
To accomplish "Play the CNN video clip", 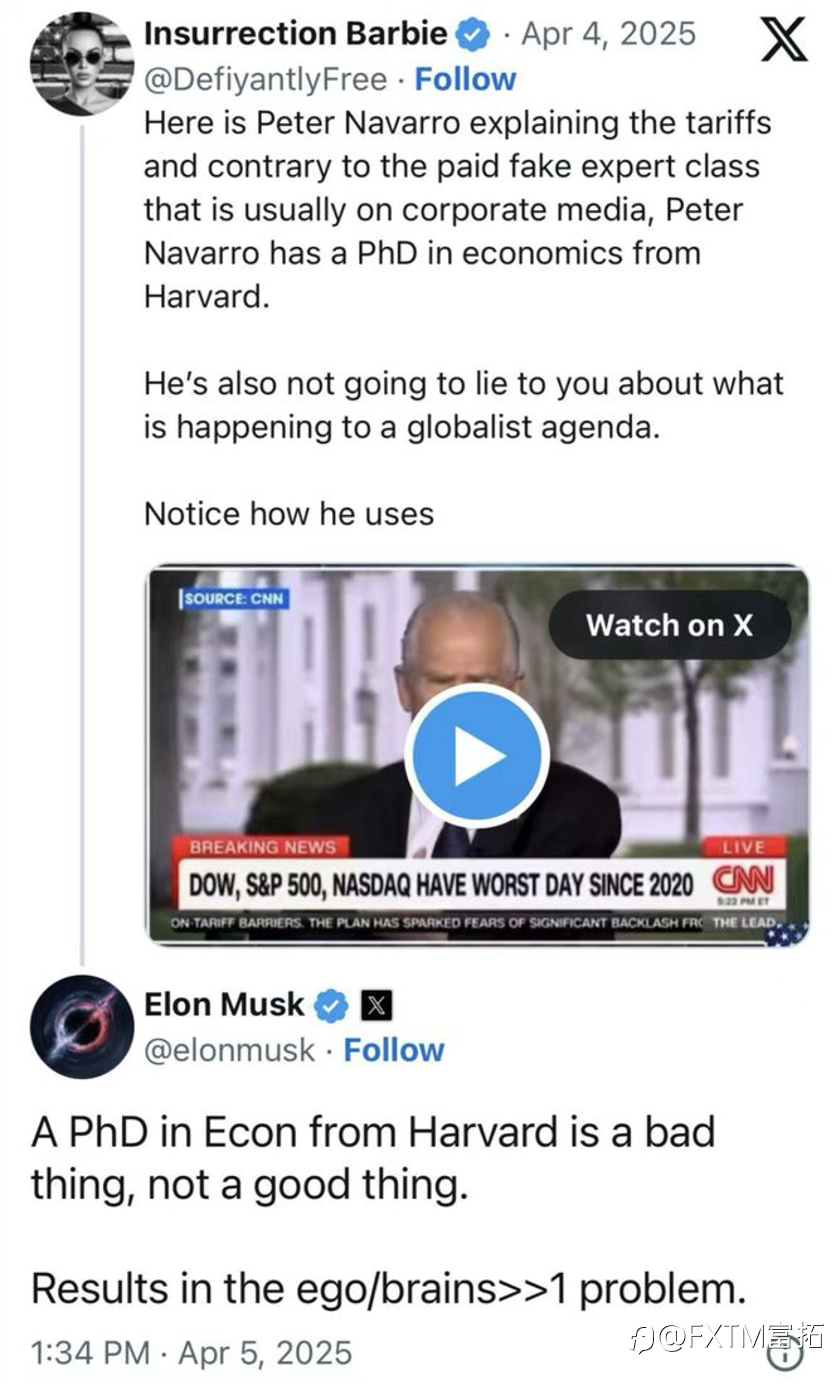I will tap(477, 755).
